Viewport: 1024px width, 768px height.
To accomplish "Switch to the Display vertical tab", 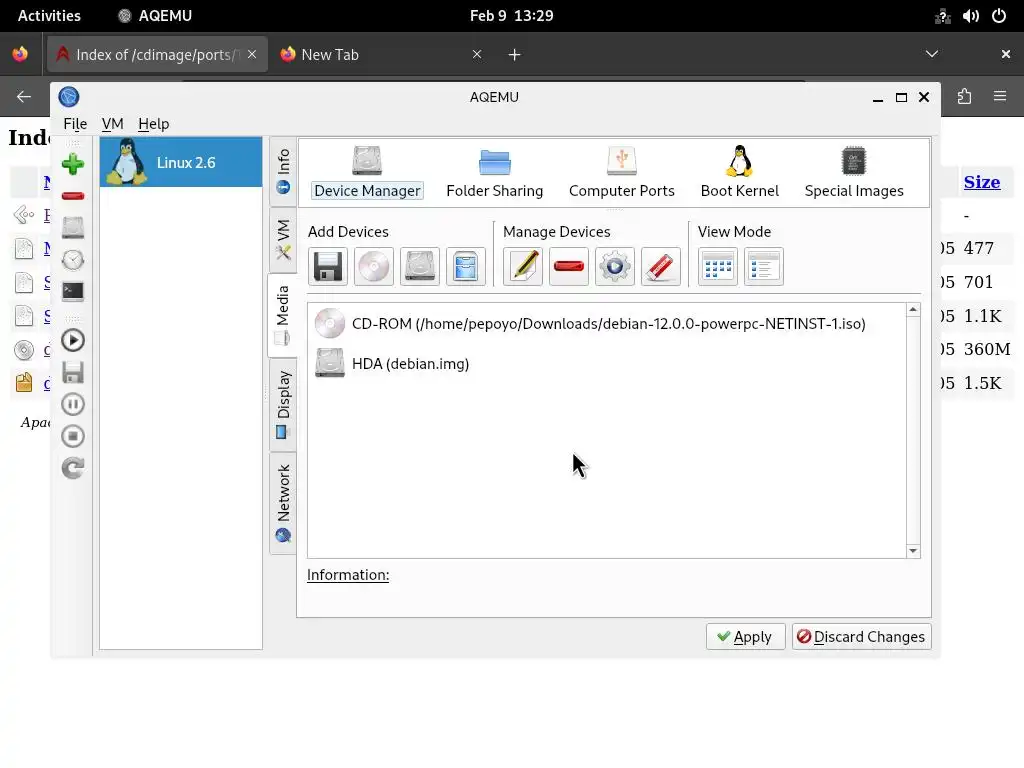I will coord(283,404).
